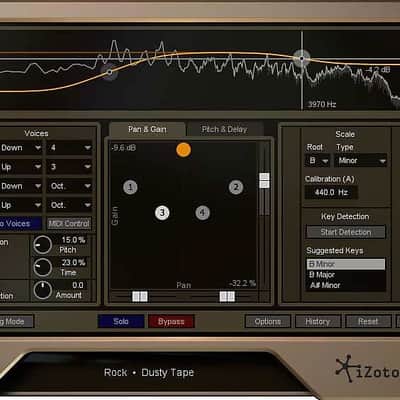Screen dimensions: 400x400
Task: Click the Reset button
Action: (368, 322)
